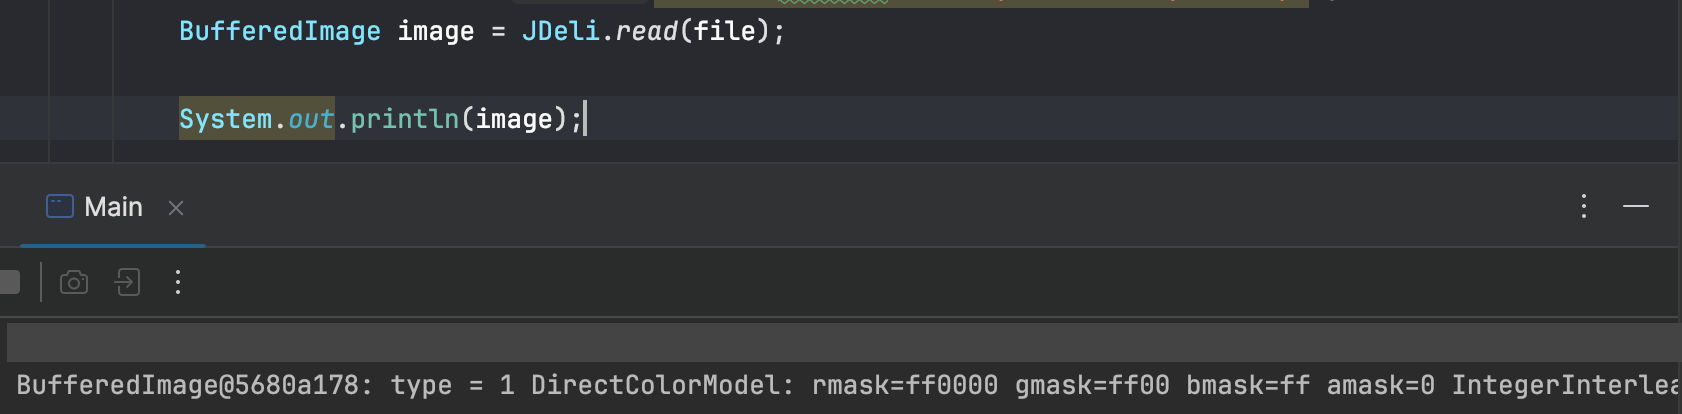Open run toolbar's vertical three-dot menu

tap(178, 283)
